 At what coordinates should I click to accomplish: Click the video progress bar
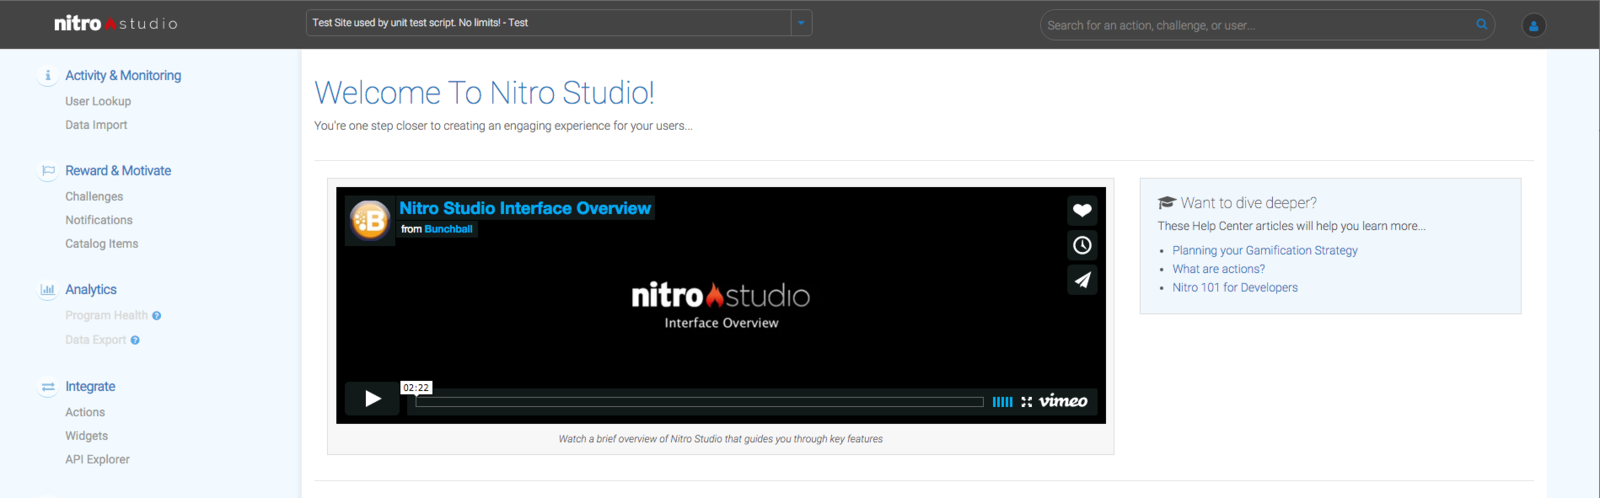click(x=699, y=402)
